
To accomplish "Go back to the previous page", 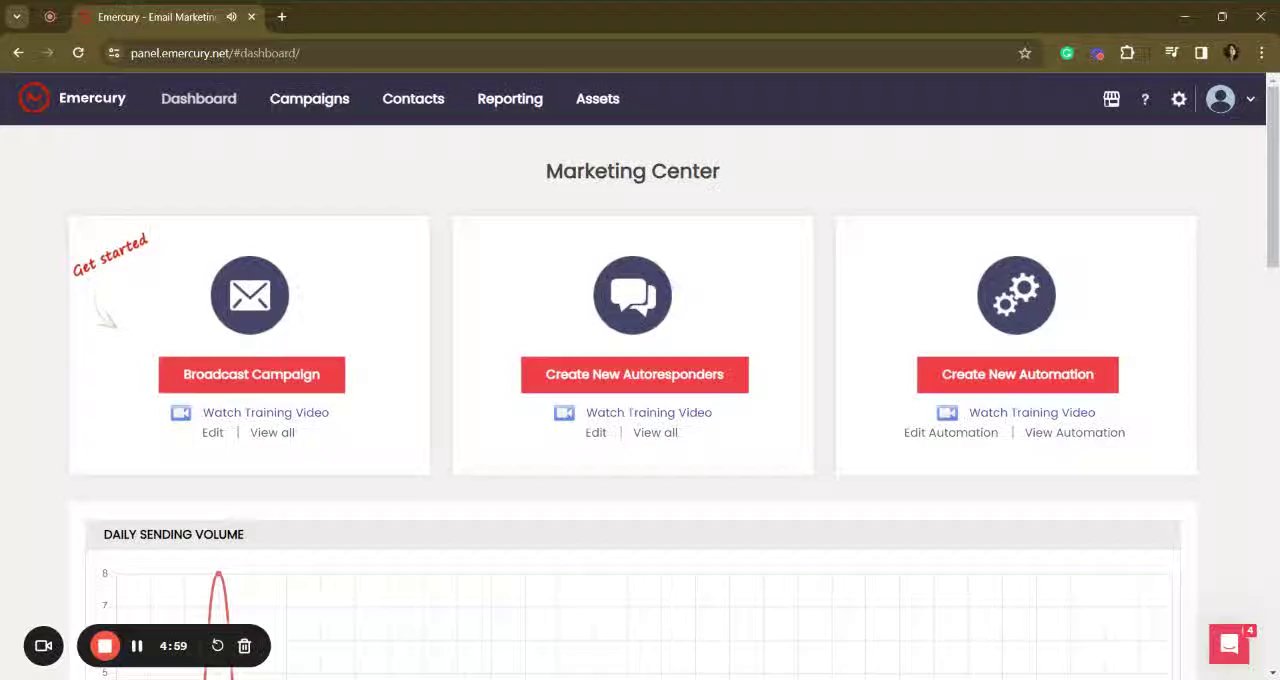I will 18,53.
